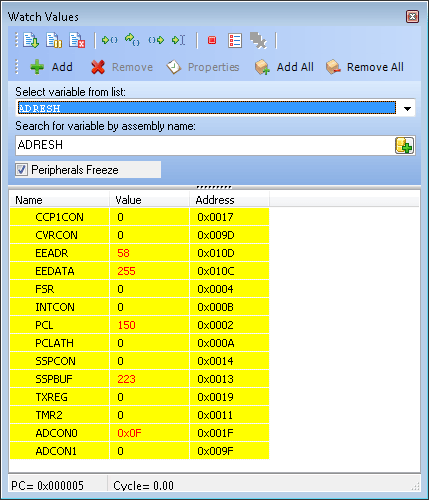This screenshot has width=429, height=500.
Task: Click the address 0x010D cell
Action: click(229, 253)
